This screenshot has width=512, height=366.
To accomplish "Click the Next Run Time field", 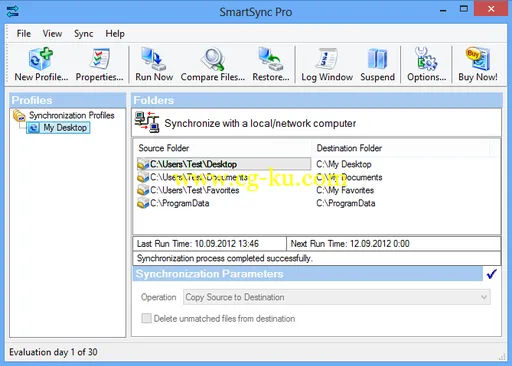I will tap(393, 244).
